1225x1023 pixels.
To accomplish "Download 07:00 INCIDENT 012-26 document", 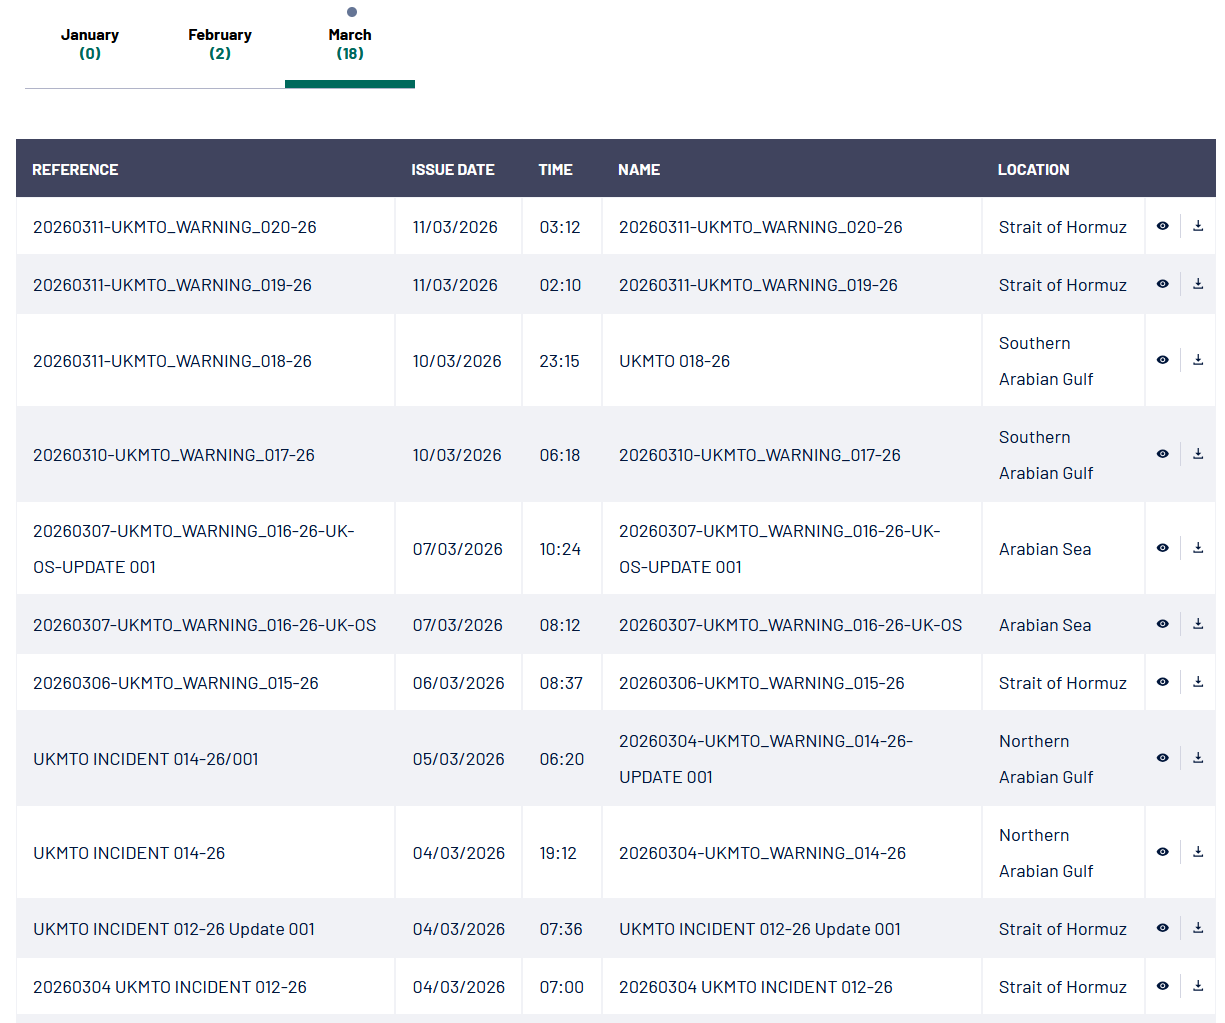I will (1198, 986).
